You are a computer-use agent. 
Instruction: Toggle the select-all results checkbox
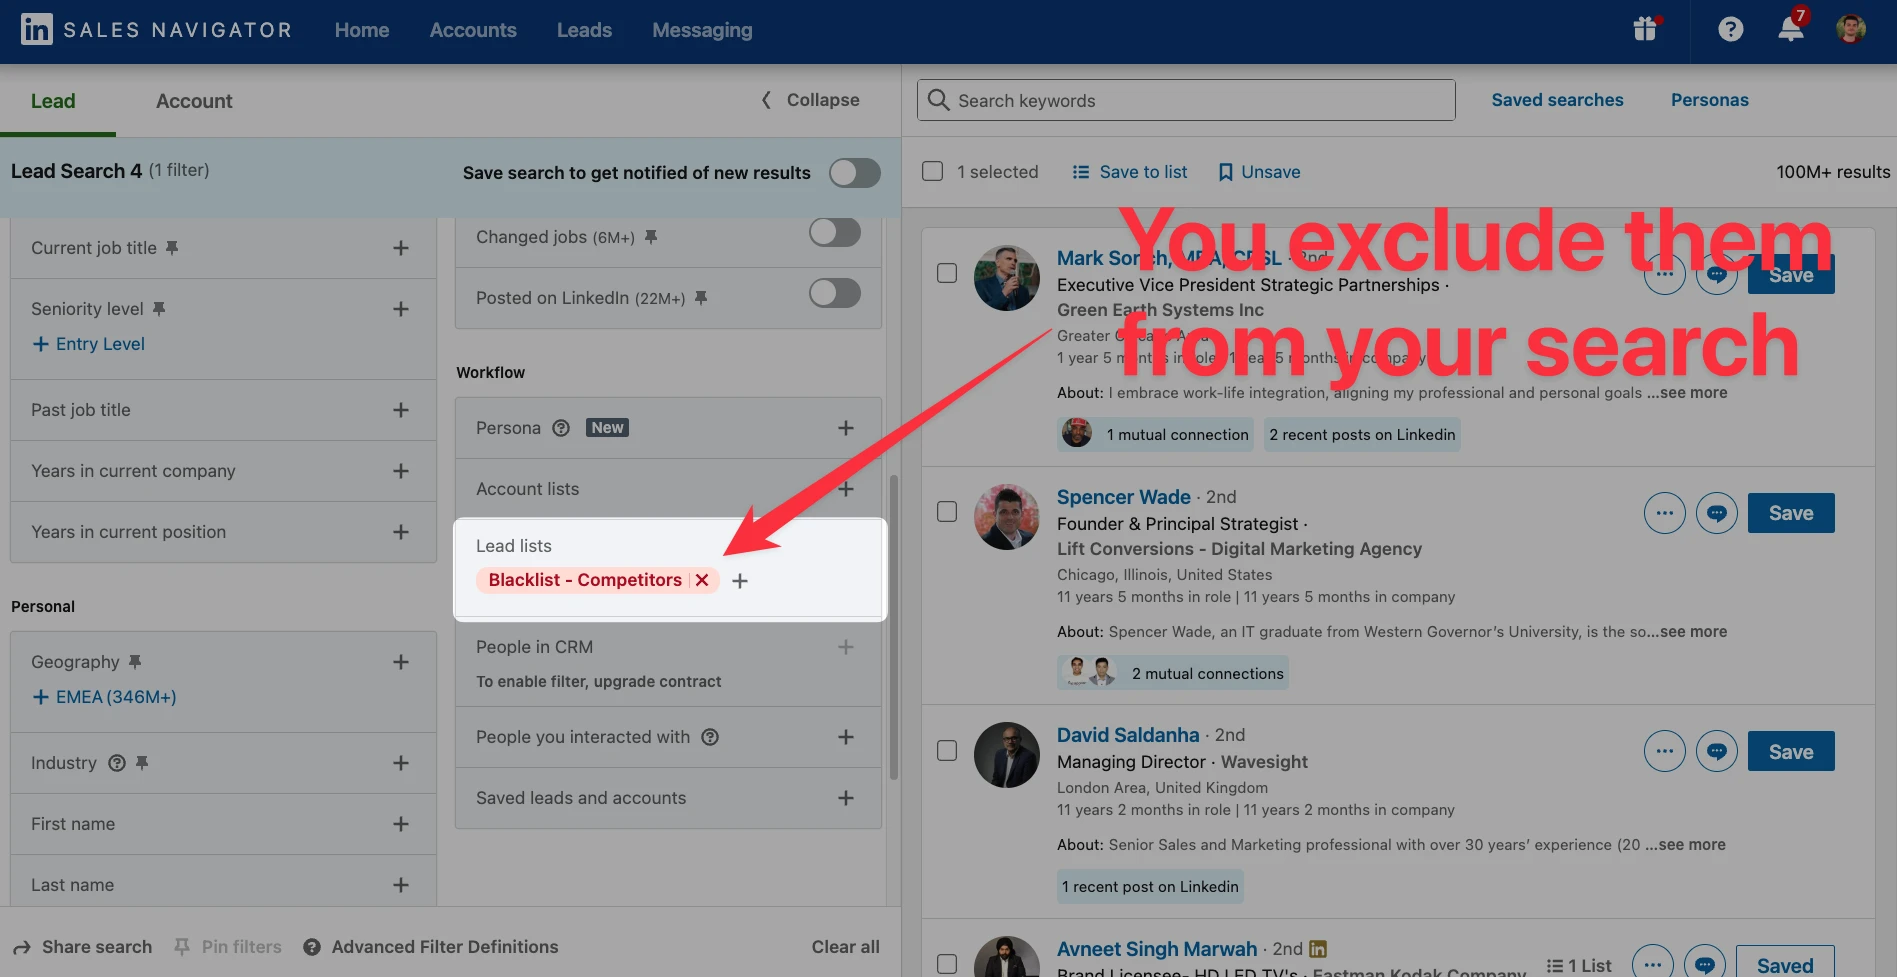point(932,171)
